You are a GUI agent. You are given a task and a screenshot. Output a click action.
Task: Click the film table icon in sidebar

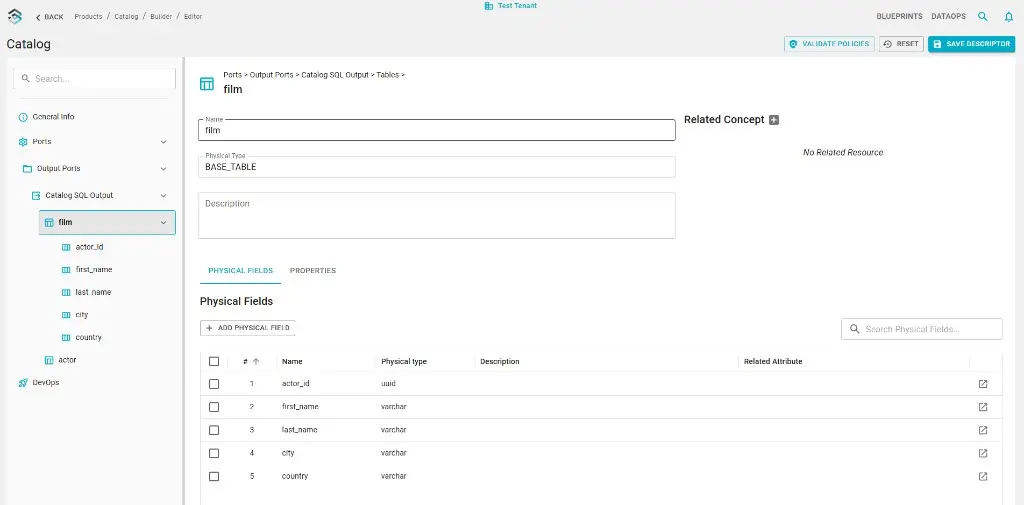click(49, 223)
